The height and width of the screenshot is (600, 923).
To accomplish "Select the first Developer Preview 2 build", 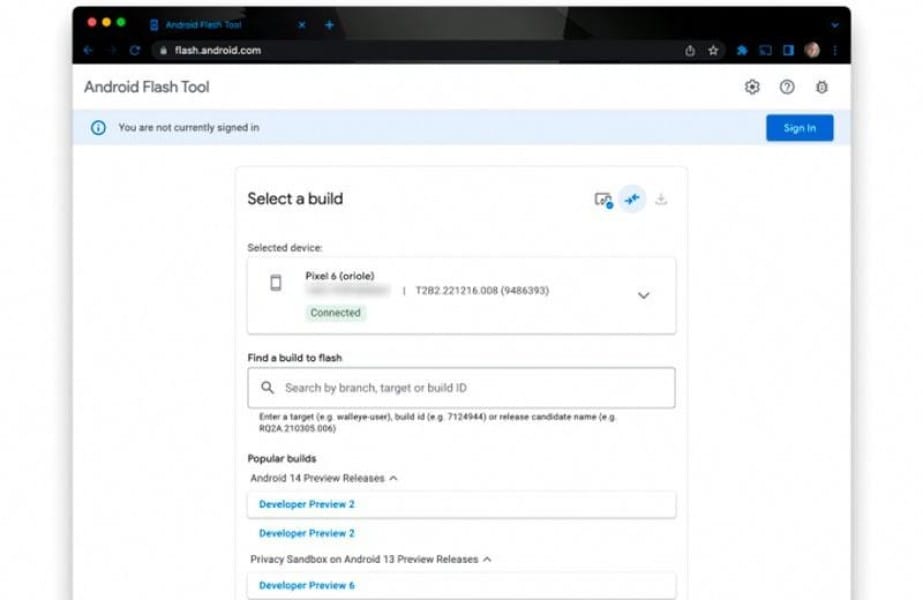I will pos(307,504).
